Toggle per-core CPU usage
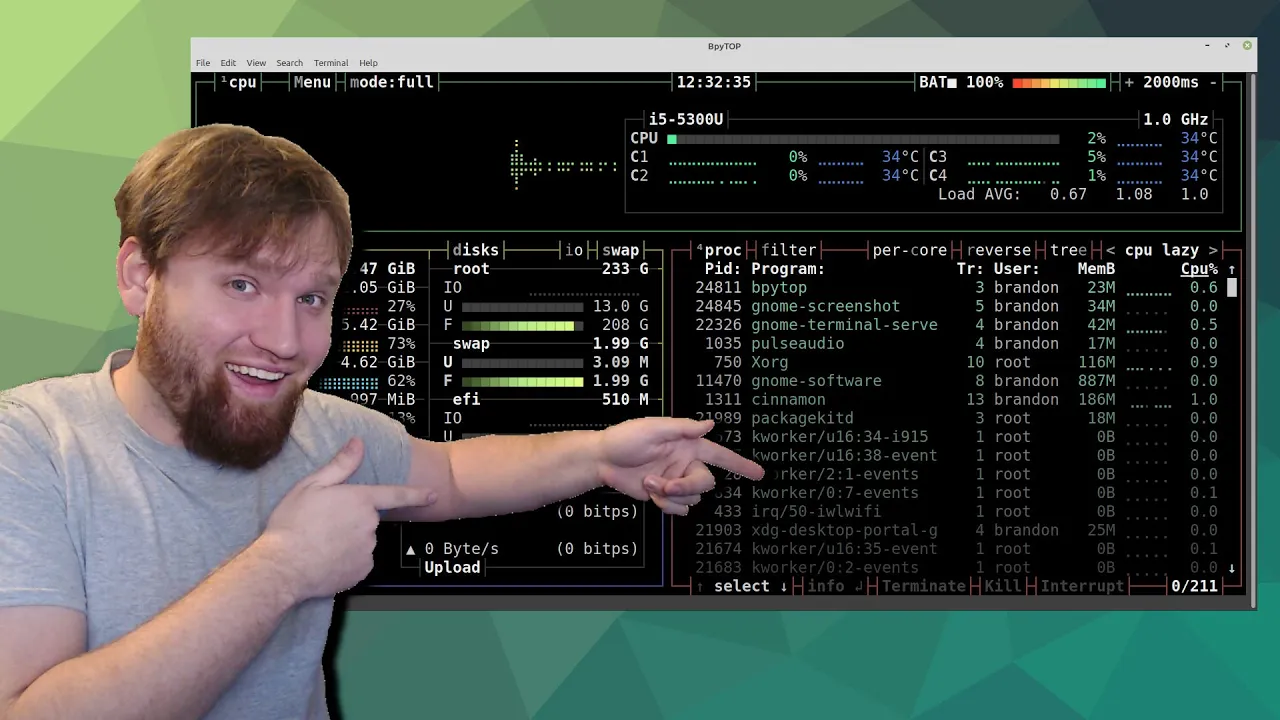1280x720 pixels. 910,250
